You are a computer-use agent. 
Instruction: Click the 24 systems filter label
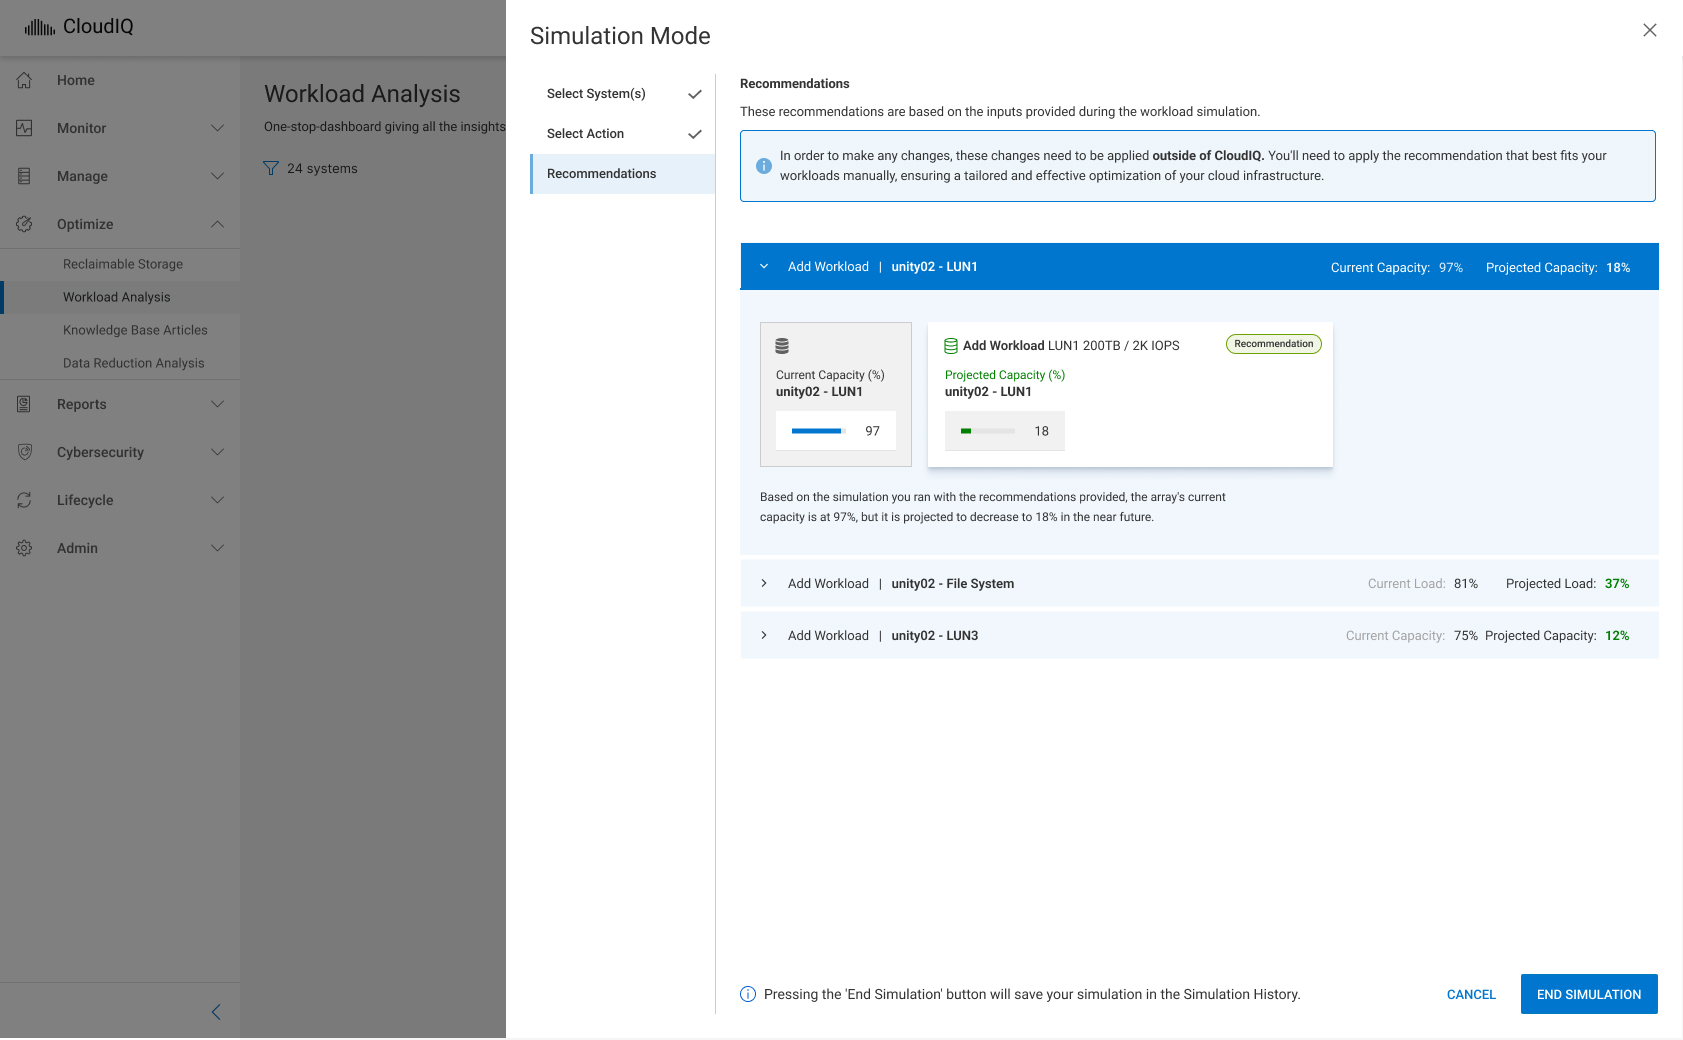pos(322,168)
